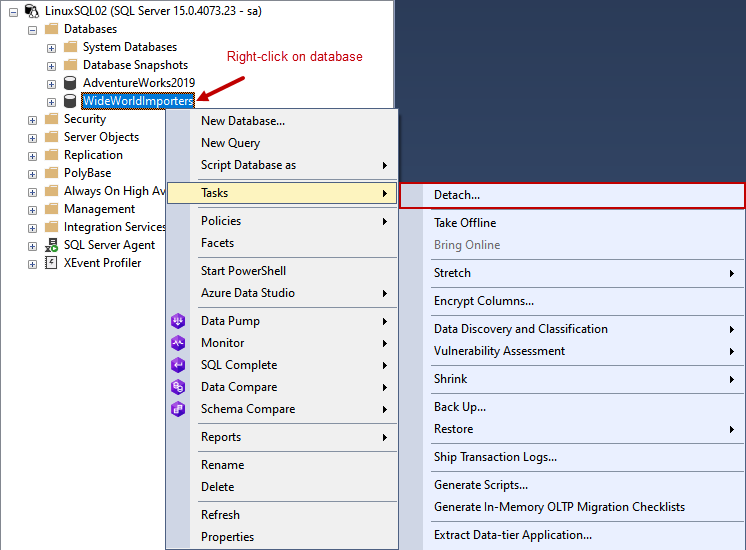Screen dimensions: 746x550
Task: Click the SQL Server Agent icon
Action: [x=51, y=245]
